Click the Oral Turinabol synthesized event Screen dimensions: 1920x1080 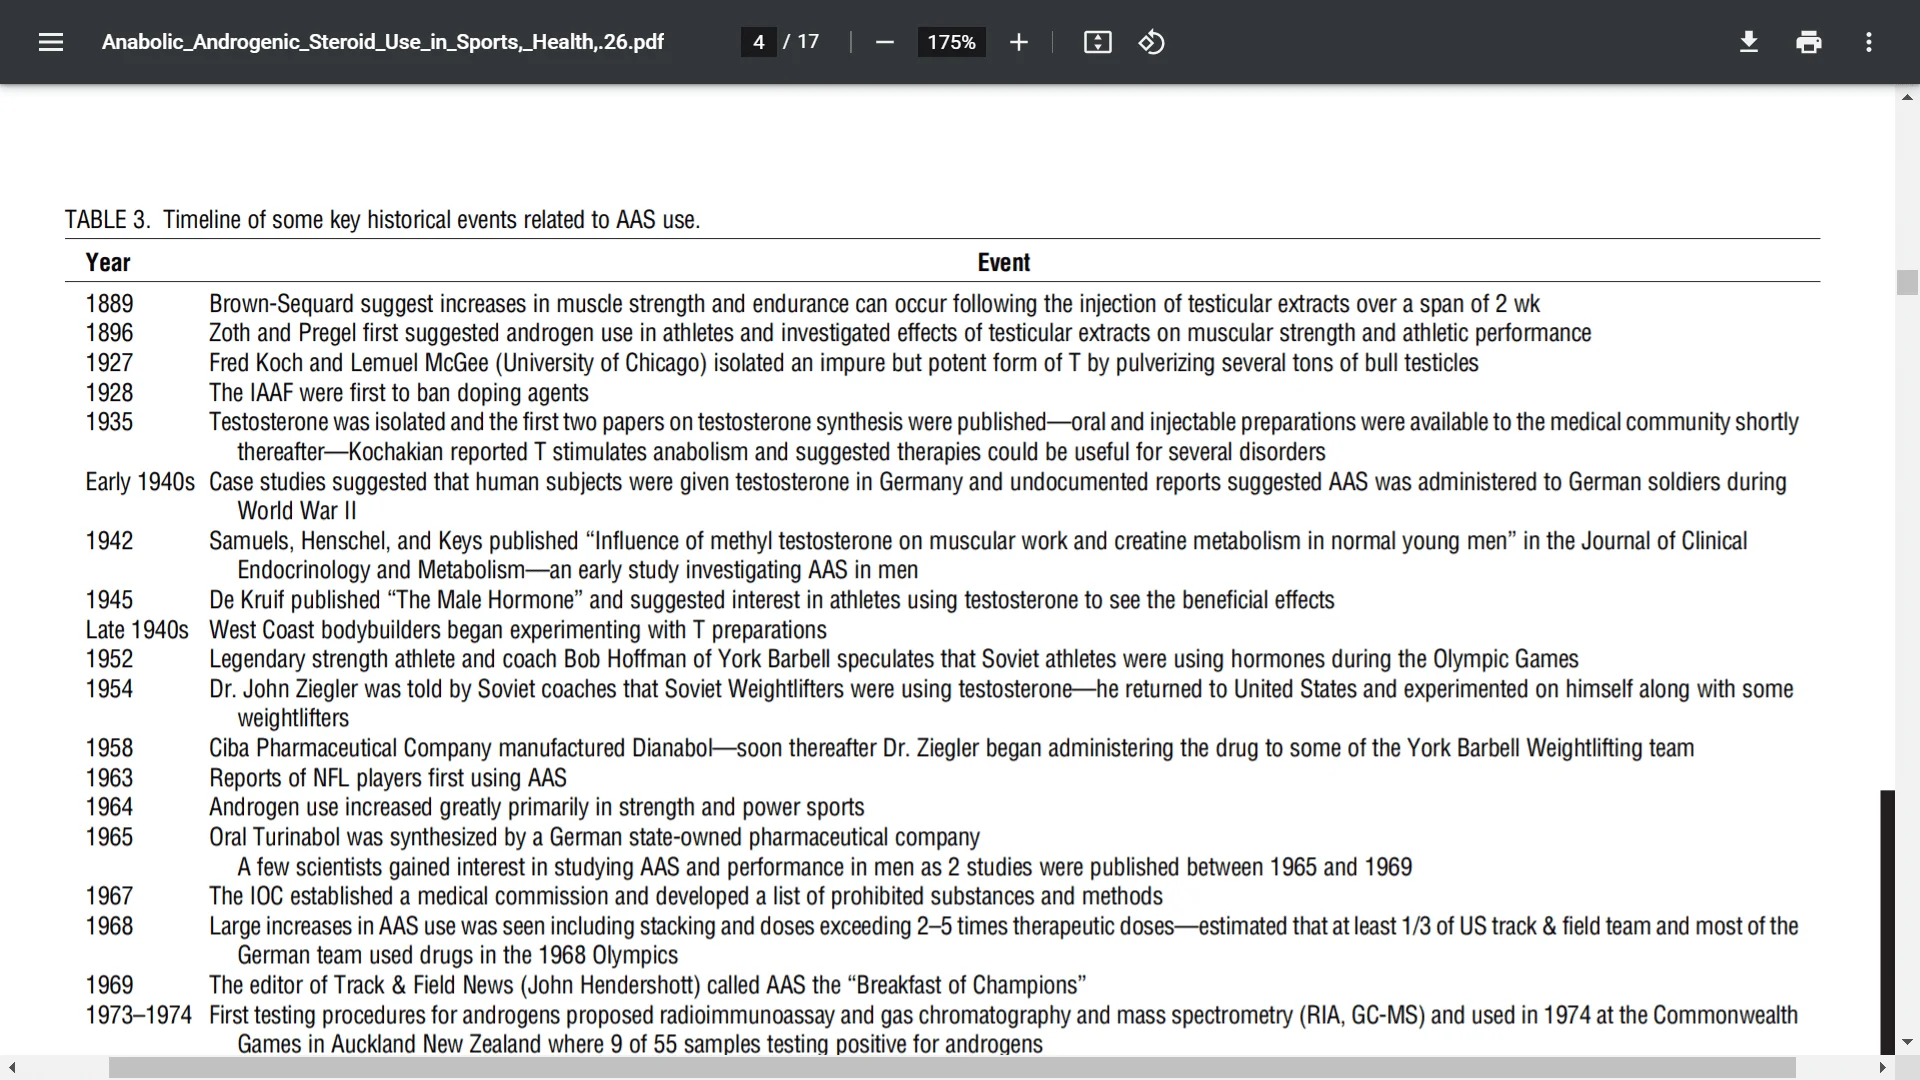(x=594, y=837)
